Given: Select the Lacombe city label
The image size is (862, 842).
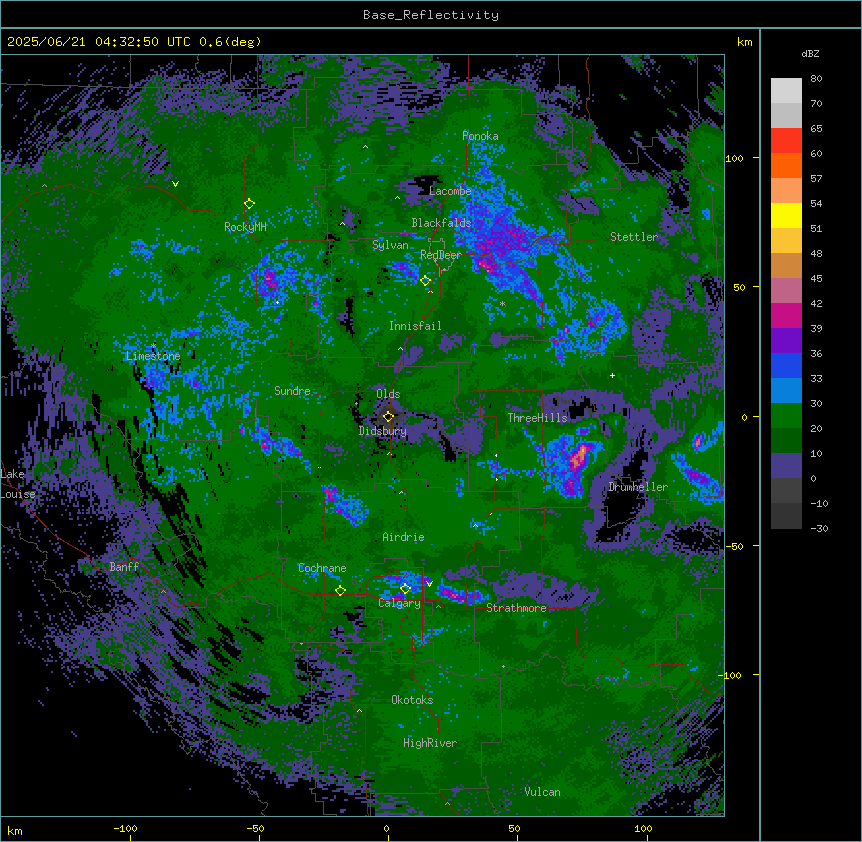Looking at the screenshot, I should pyautogui.click(x=450, y=191).
